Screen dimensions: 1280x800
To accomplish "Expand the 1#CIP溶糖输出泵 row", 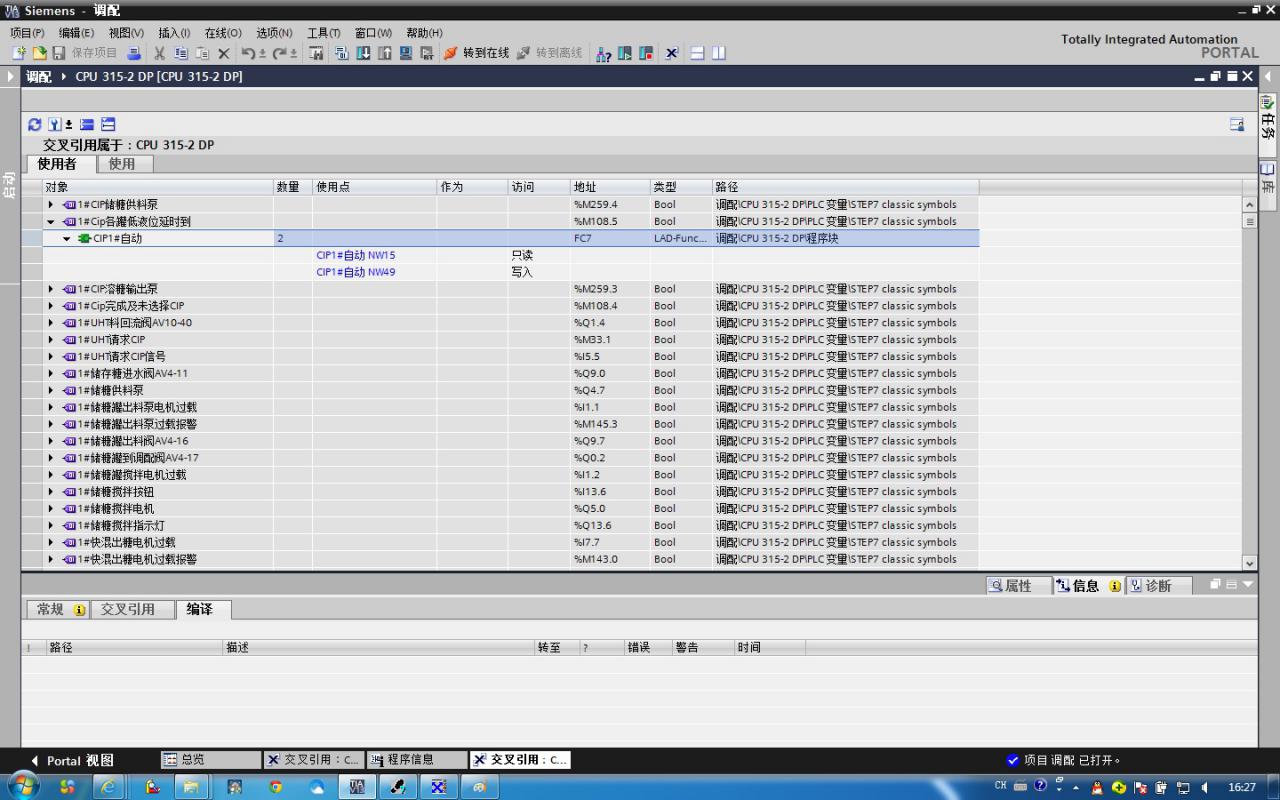I will (x=51, y=289).
